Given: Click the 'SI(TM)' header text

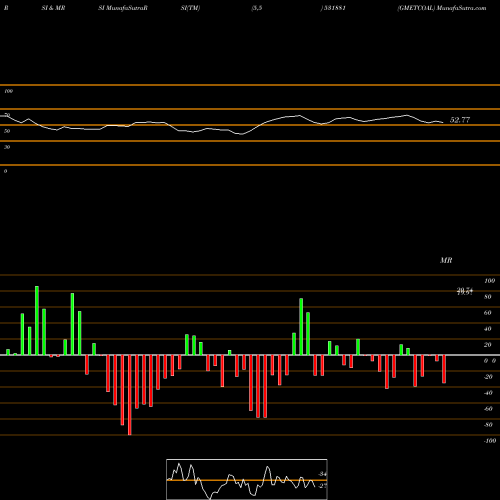Looking at the screenshot, I should [x=190, y=8].
